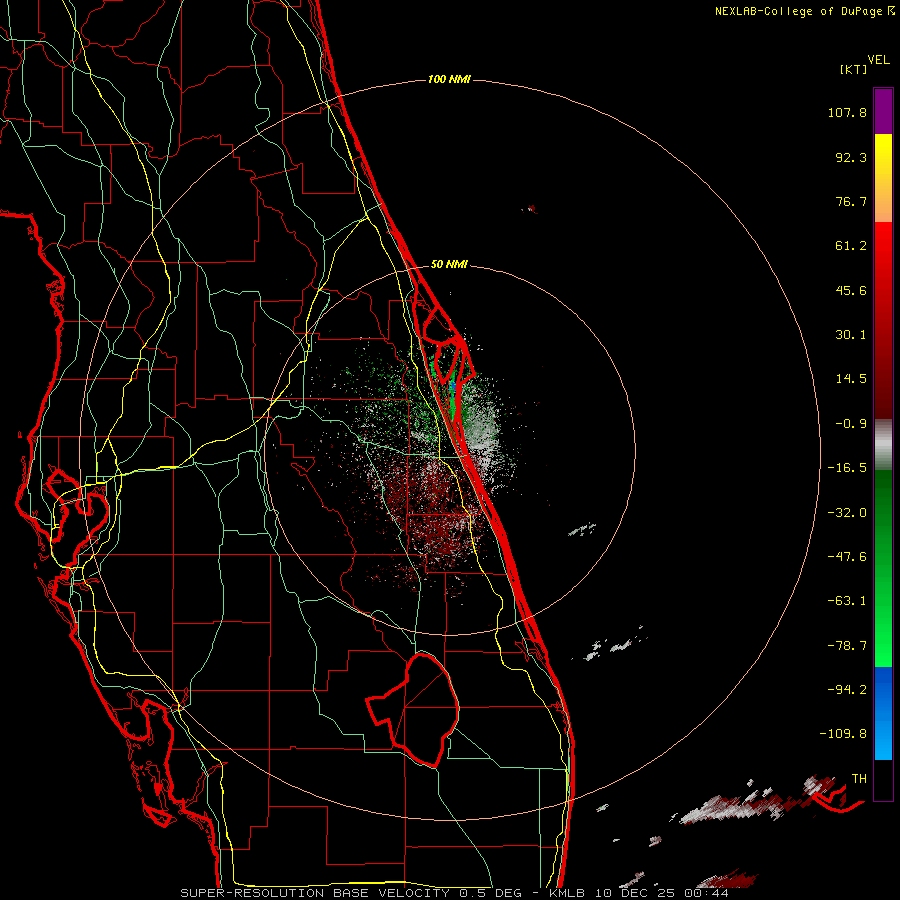This screenshot has height=900, width=900.
Task: Select the -94.2 legend value
Action: (847, 689)
